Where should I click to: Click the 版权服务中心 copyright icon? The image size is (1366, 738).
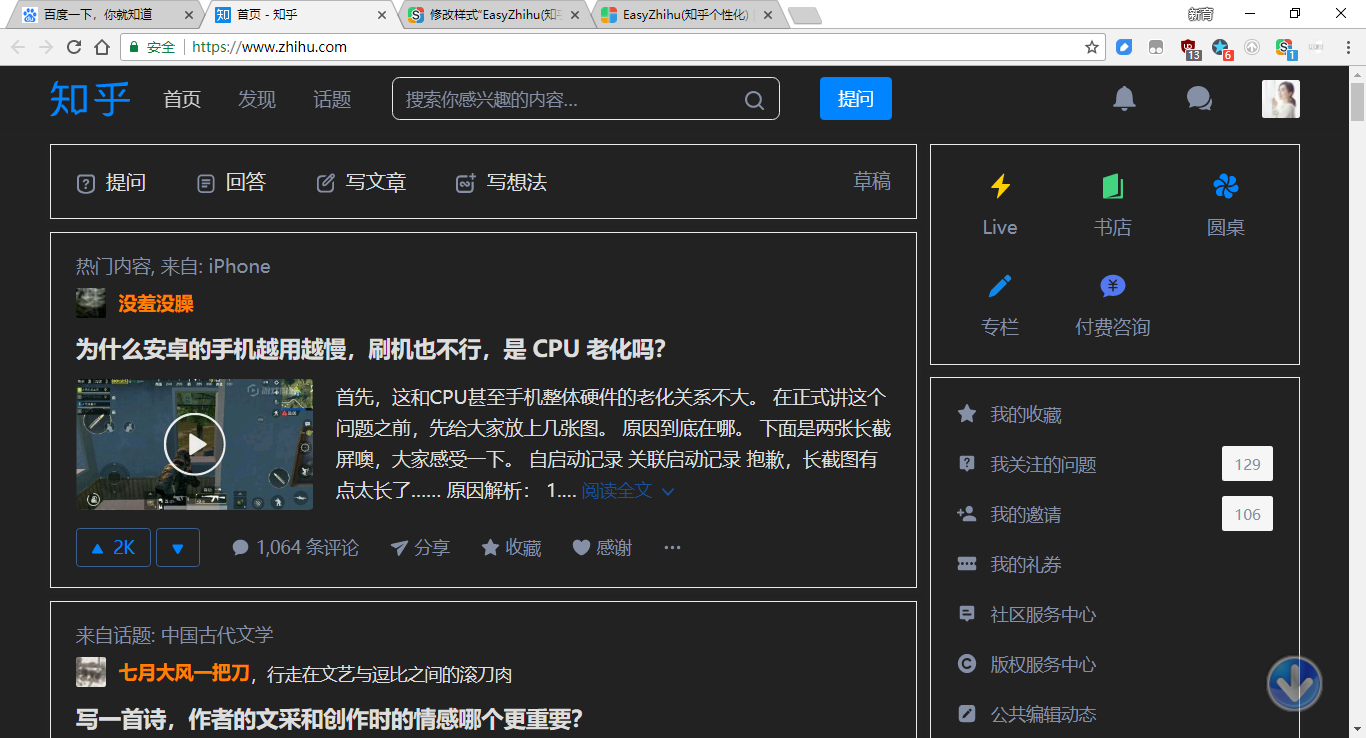coord(967,664)
